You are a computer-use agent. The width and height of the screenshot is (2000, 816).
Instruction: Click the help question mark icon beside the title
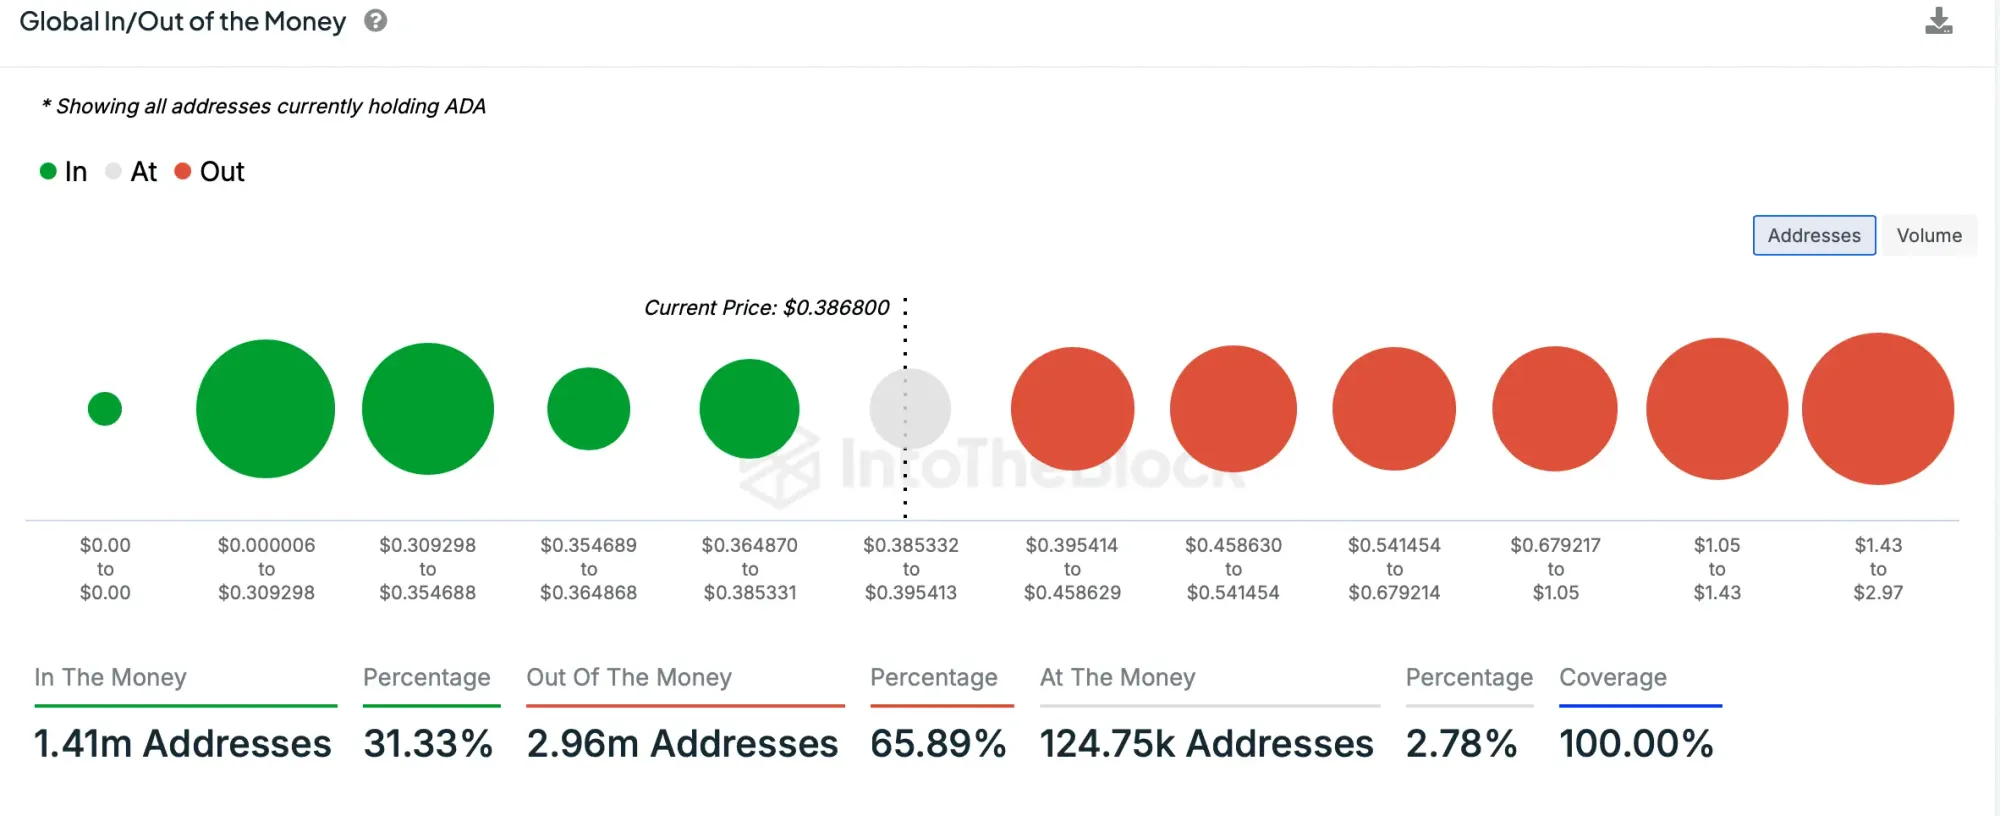pyautogui.click(x=375, y=21)
